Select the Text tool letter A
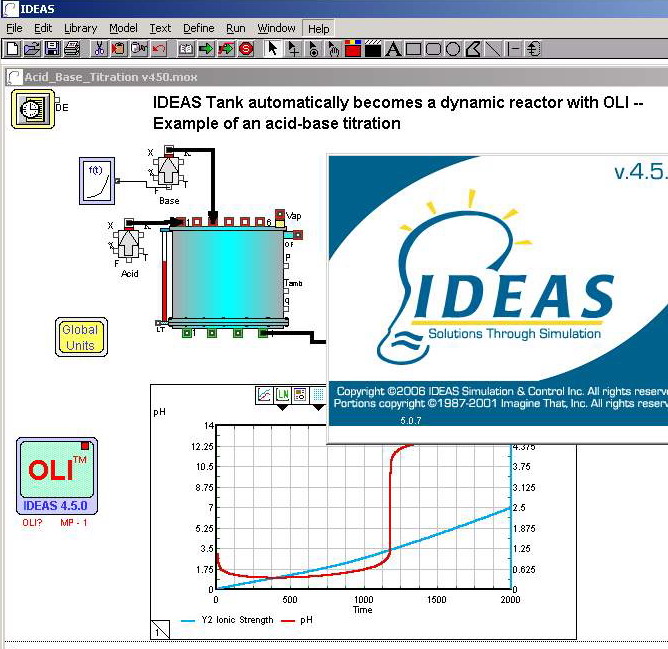668x649 pixels. point(393,49)
